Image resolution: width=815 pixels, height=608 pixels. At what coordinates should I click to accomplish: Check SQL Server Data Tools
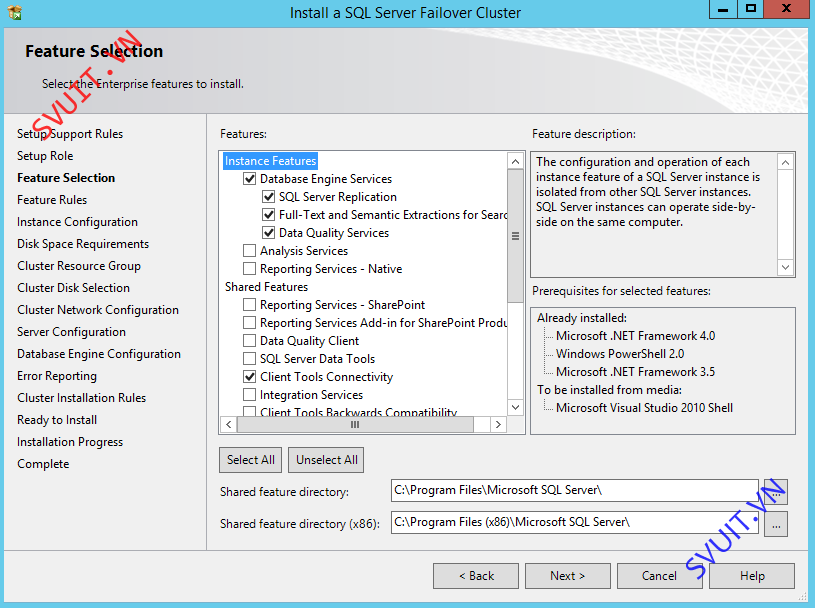tap(249, 359)
